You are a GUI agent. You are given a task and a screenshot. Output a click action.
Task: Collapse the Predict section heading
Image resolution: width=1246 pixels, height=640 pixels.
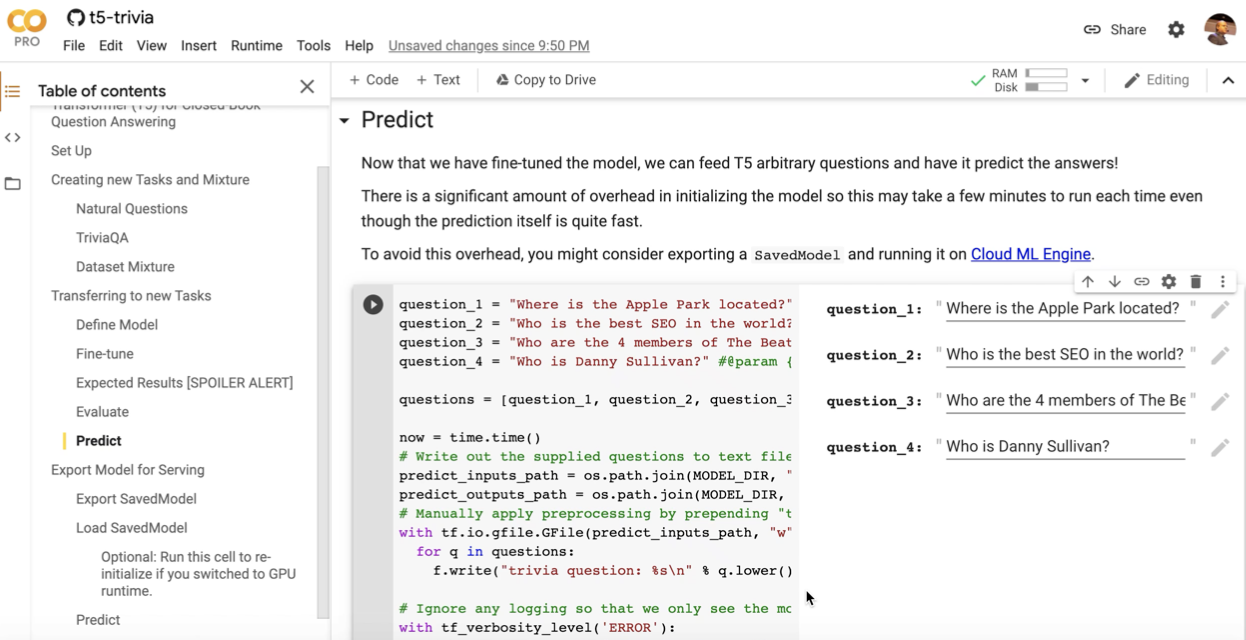coord(344,121)
